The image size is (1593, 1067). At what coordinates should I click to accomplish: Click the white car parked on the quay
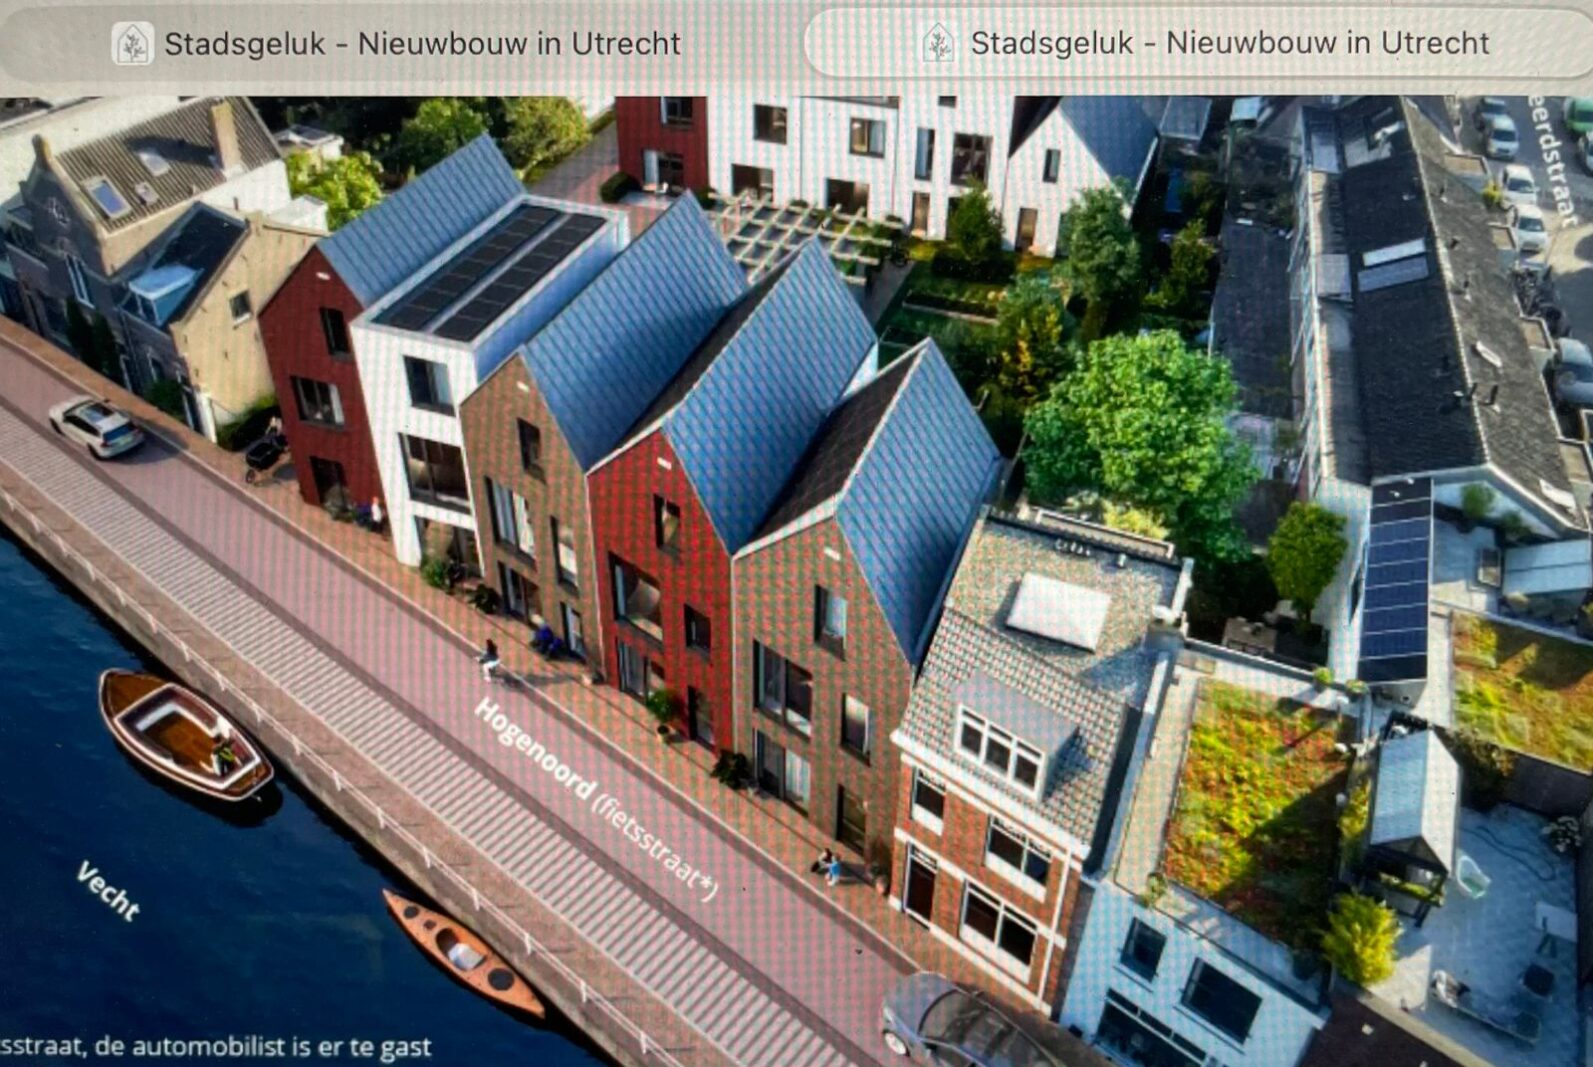(97, 426)
